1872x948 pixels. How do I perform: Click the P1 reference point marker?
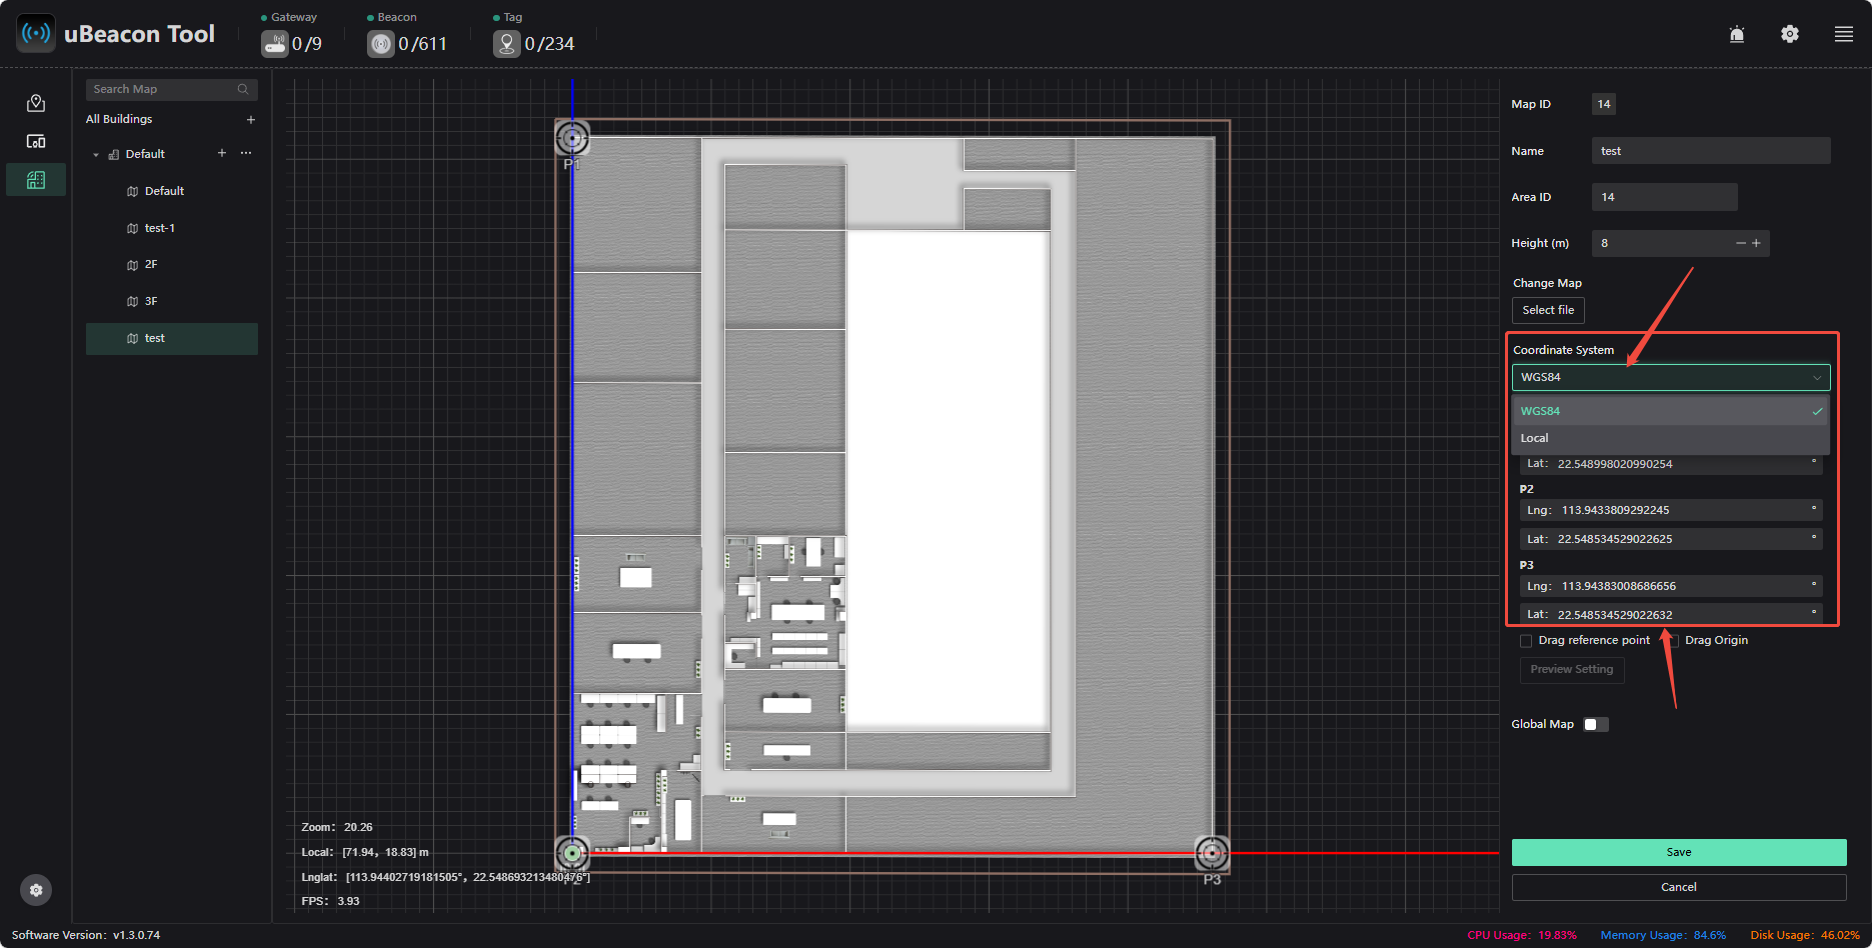point(572,138)
